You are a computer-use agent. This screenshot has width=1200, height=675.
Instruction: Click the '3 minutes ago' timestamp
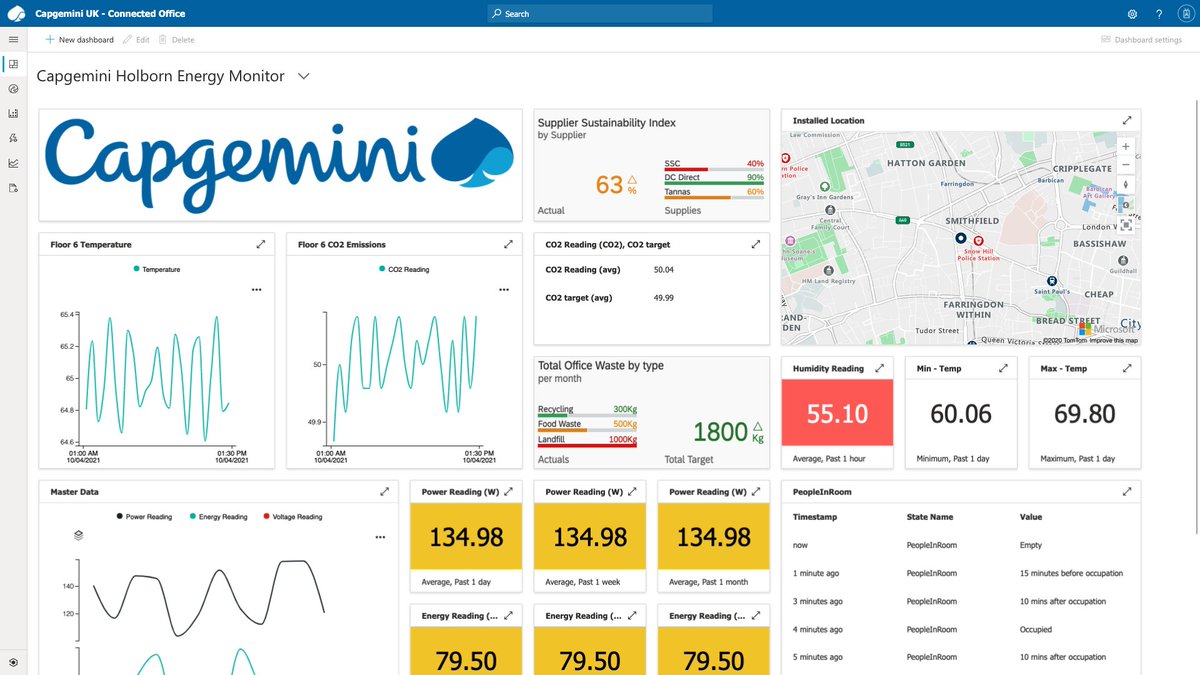tap(818, 601)
